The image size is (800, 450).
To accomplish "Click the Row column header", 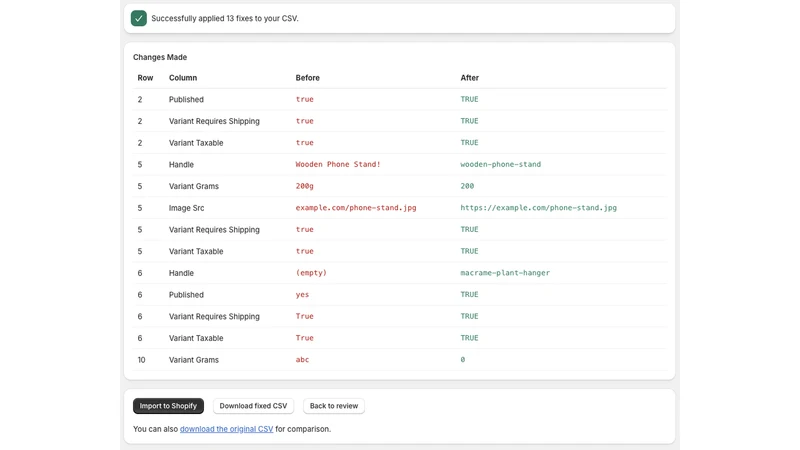I will (145, 78).
